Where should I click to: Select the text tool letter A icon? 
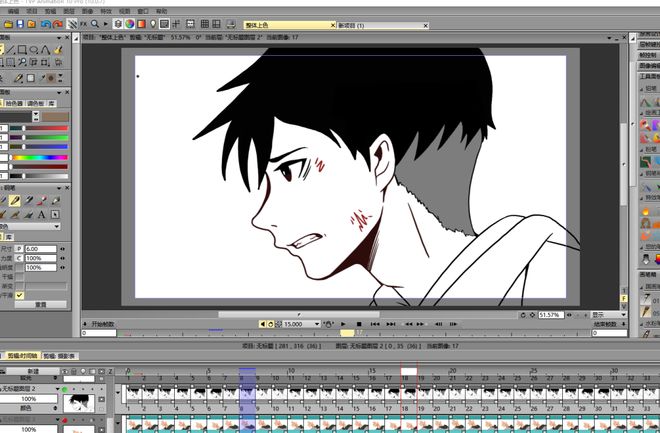41,215
